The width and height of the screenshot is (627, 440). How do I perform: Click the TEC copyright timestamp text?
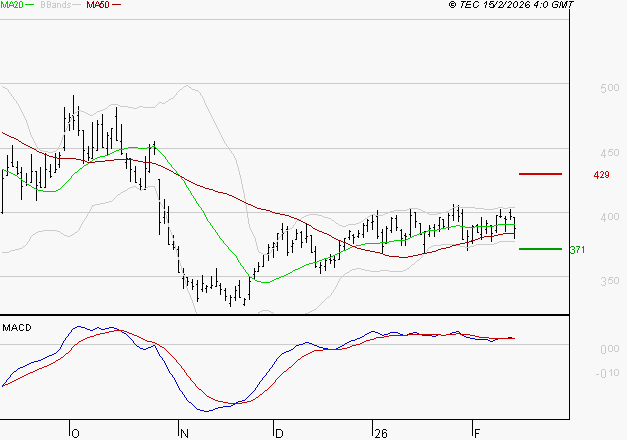pos(511,4)
